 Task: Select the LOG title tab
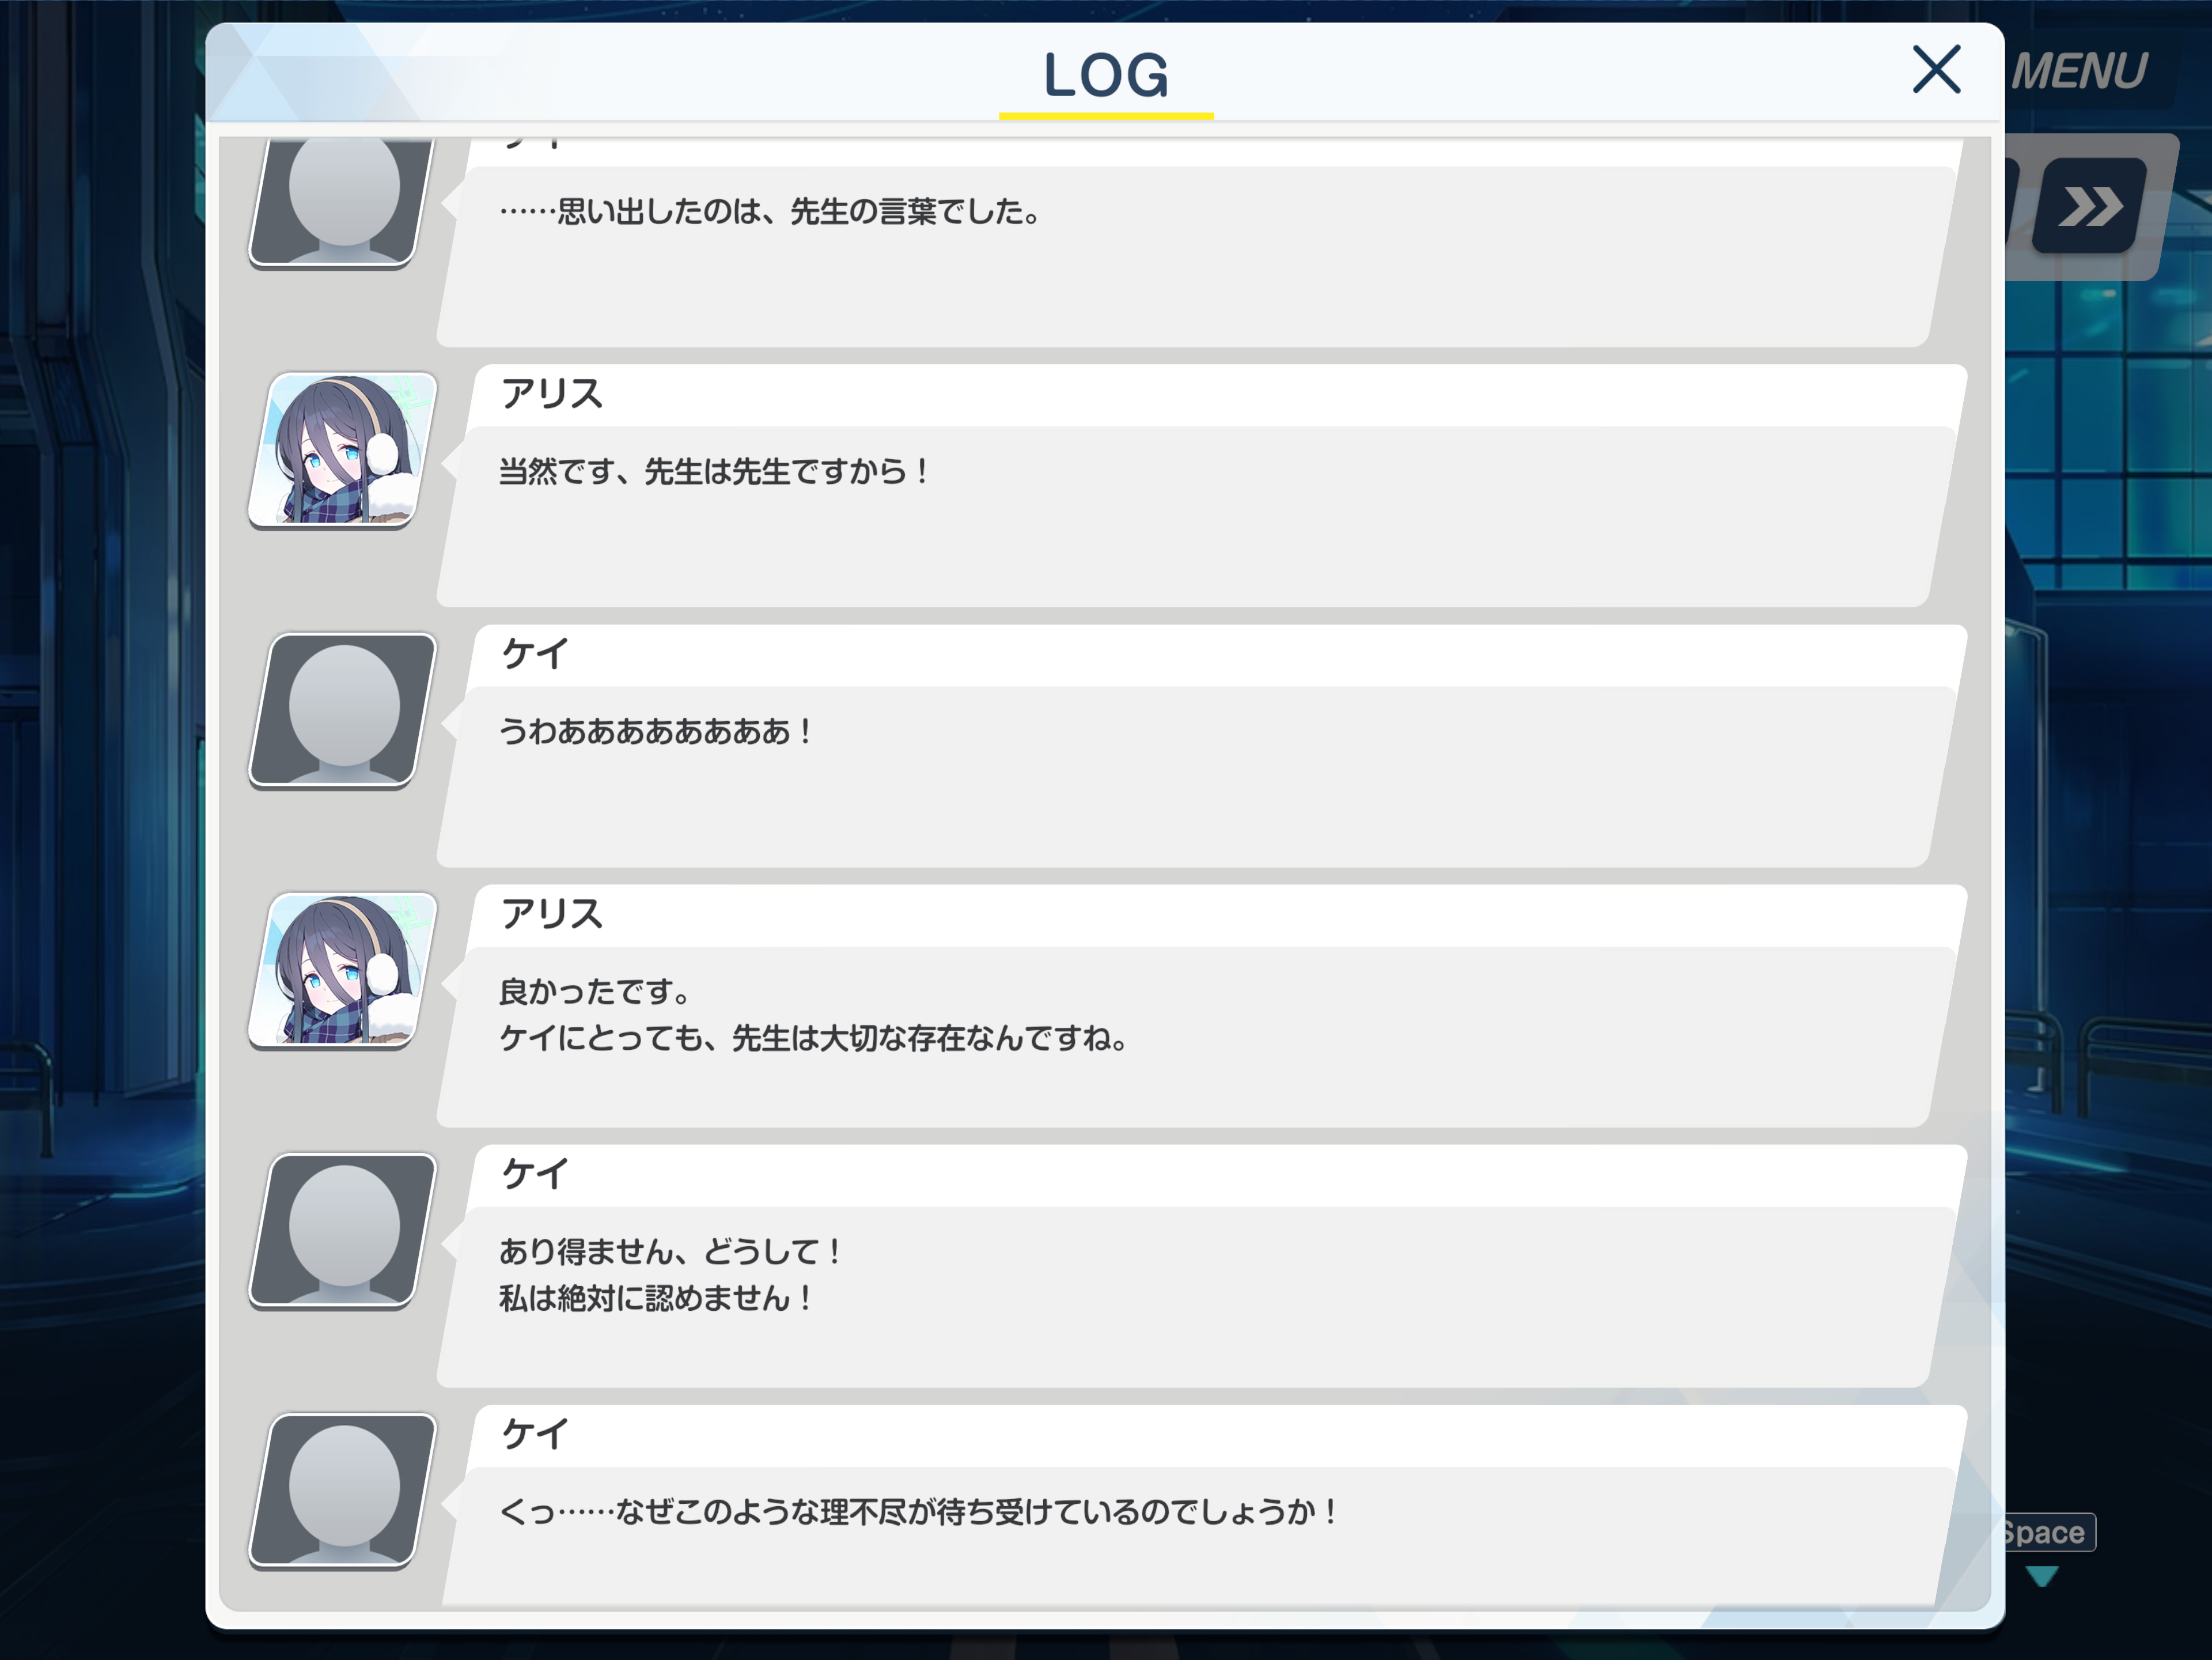pyautogui.click(x=1106, y=76)
